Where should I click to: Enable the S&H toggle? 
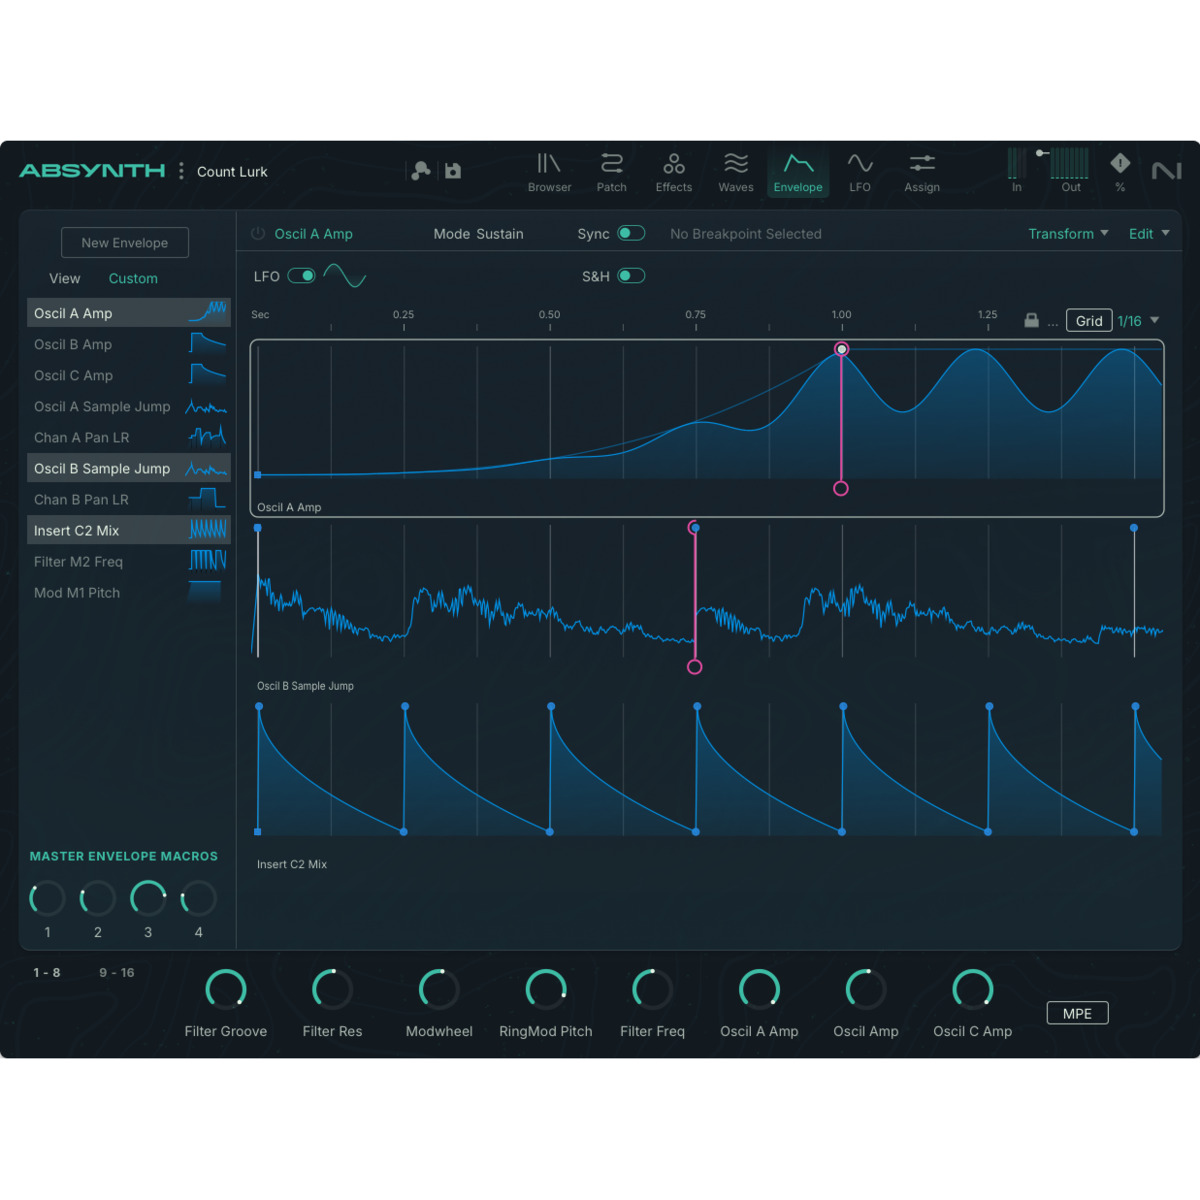630,275
